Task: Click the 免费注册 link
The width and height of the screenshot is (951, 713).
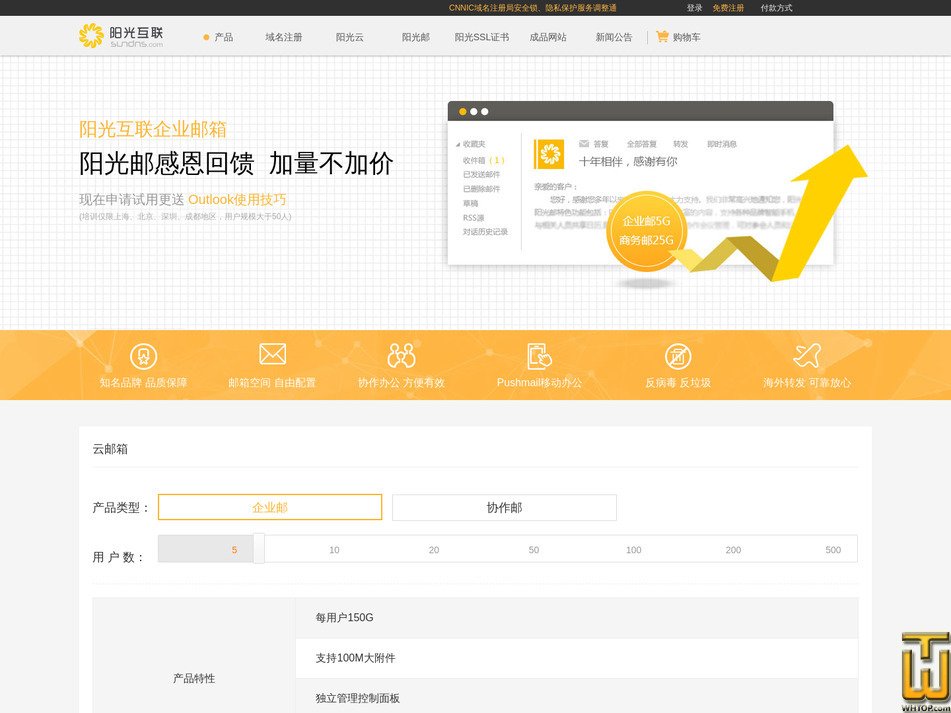Action: [x=728, y=8]
